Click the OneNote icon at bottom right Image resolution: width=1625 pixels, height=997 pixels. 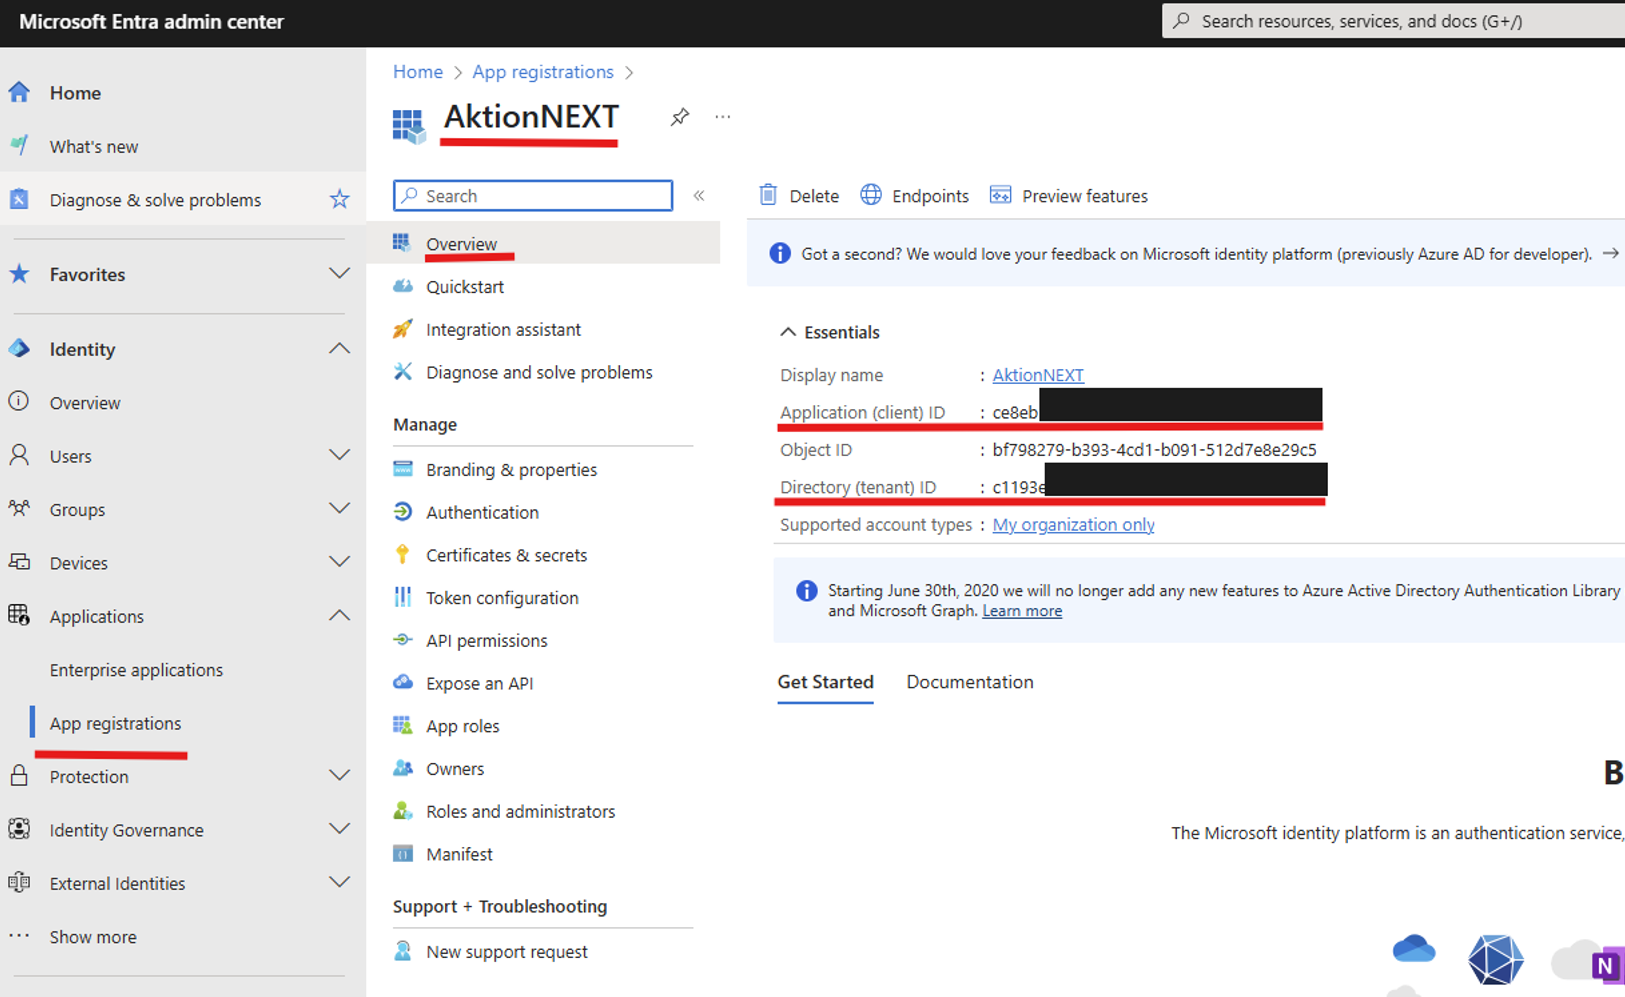1608,965
